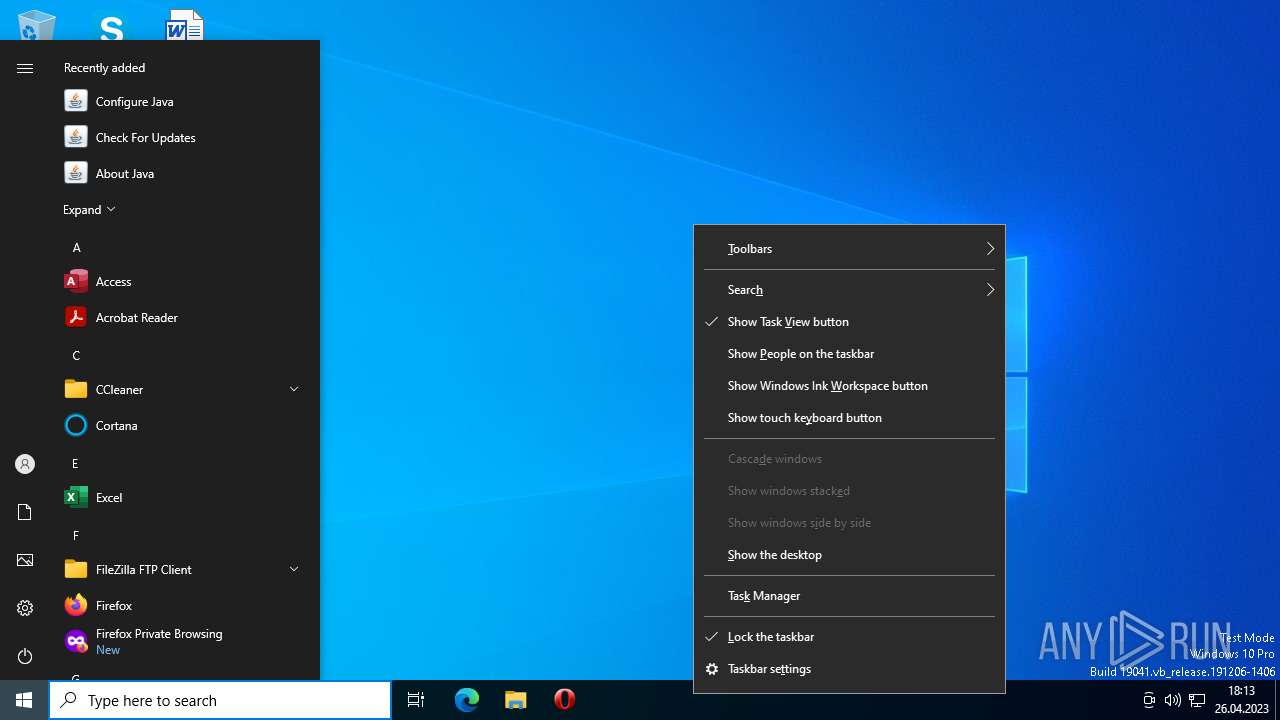
Task: Select Show the desktop menu entry
Action: [849, 555]
